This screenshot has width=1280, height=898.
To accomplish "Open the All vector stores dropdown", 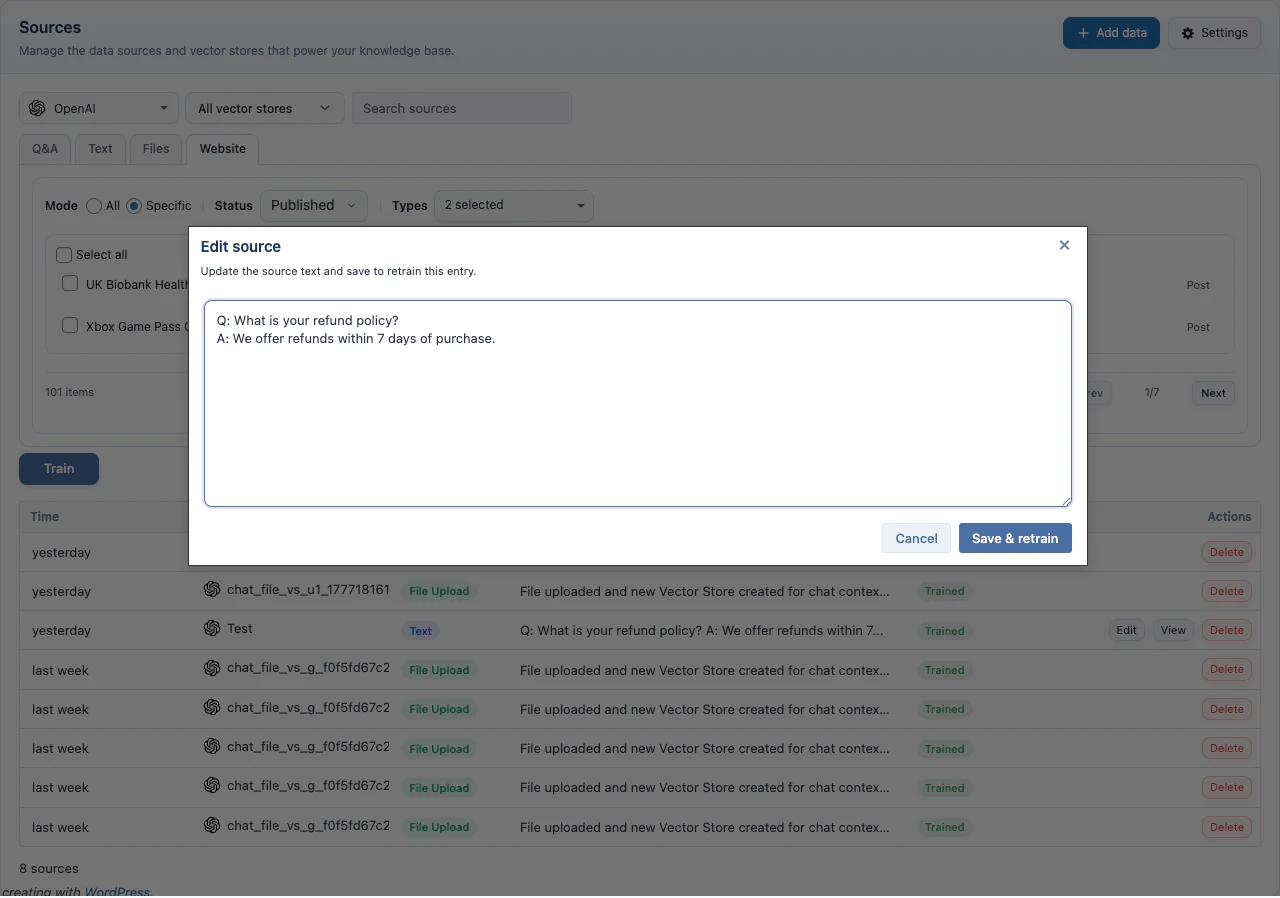I will (264, 108).
